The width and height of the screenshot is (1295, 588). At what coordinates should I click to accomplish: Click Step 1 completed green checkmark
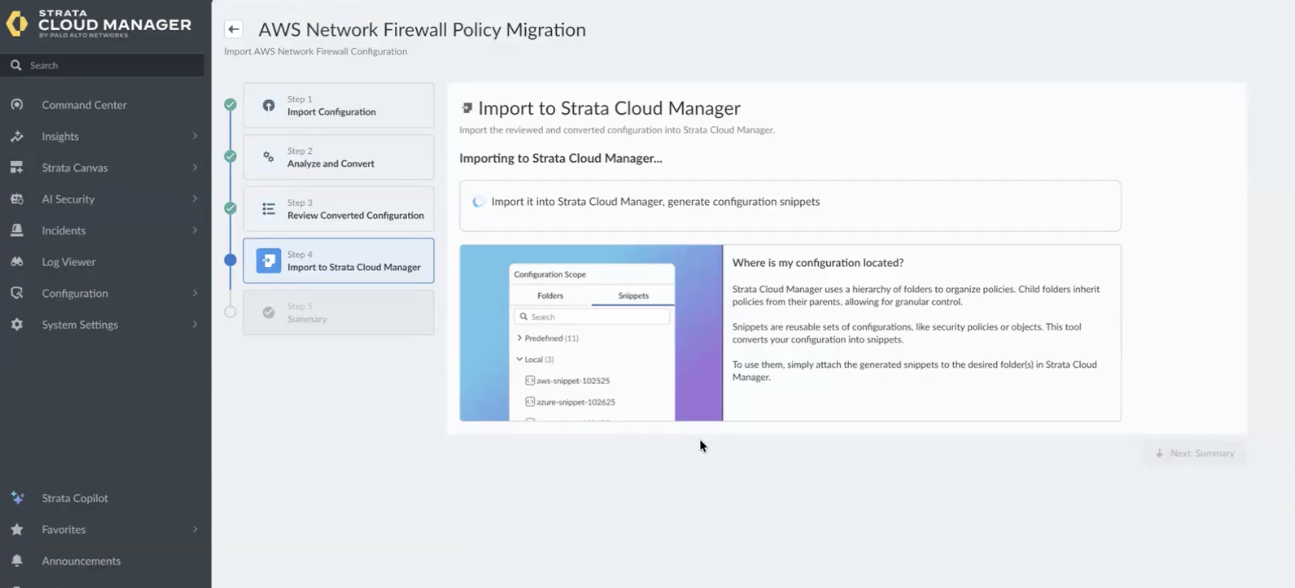230,104
